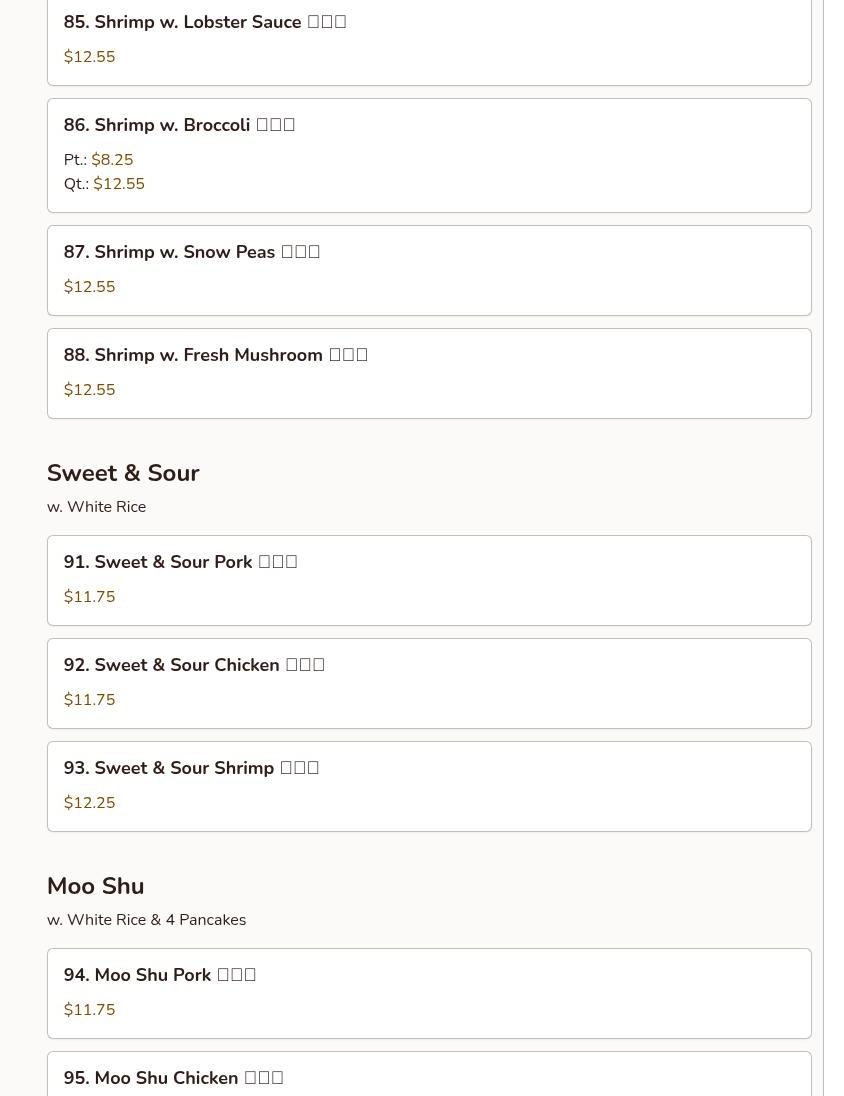The width and height of the screenshot is (844, 1096).
Task: Click the "w. White Rice & 4 Pancakes" subtitle
Action: click(x=146, y=920)
